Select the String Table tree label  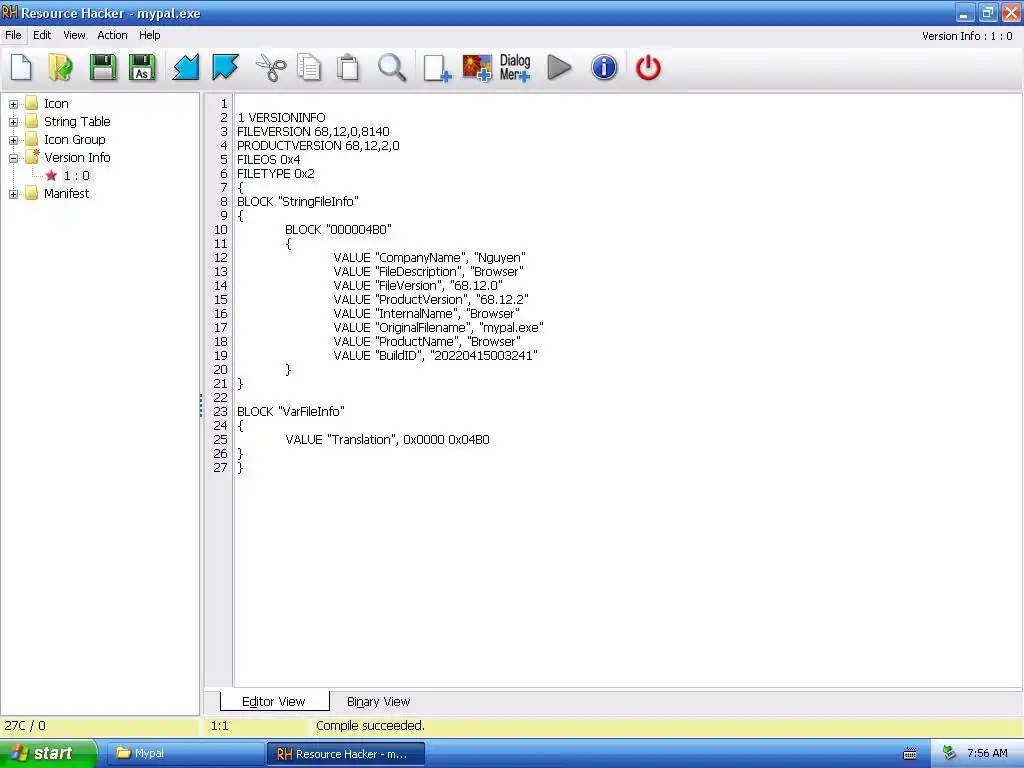click(77, 121)
